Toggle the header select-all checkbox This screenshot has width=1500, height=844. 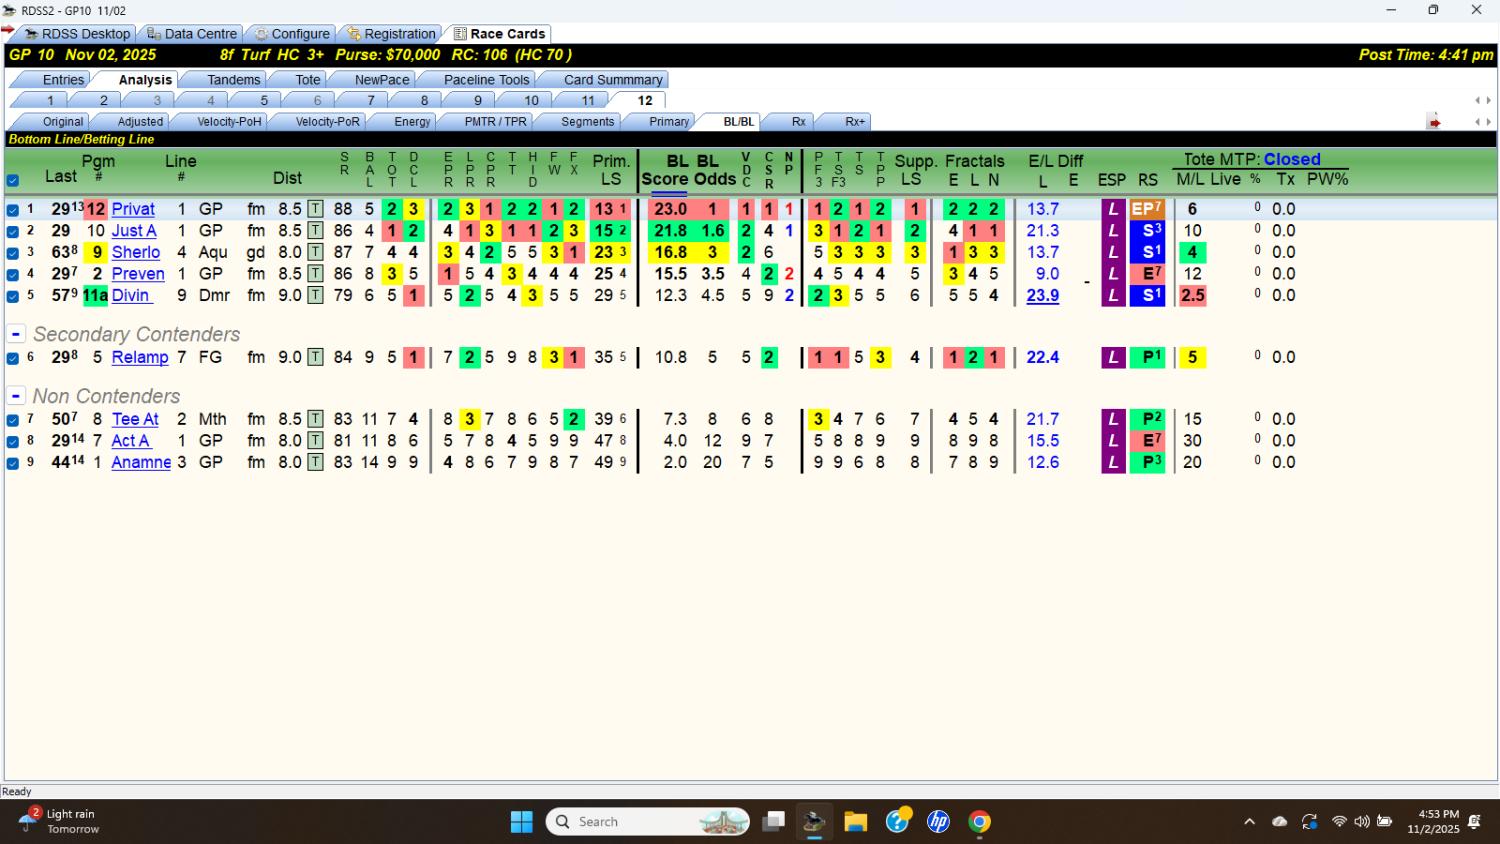13,181
